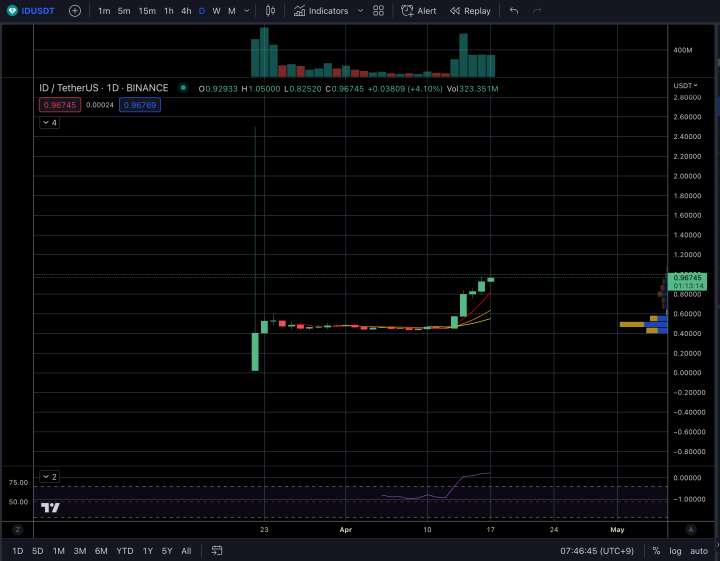720x561 pixels.
Task: Set date range to 1Y
Action: 148,550
